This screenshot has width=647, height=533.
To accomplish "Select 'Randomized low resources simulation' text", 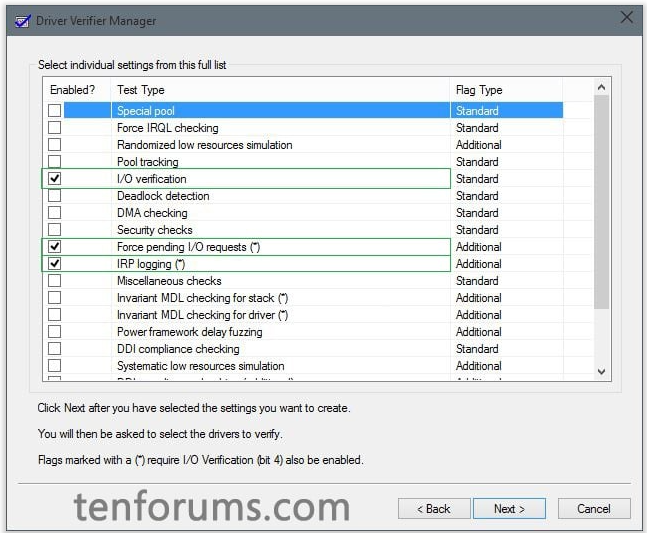I will 205,145.
